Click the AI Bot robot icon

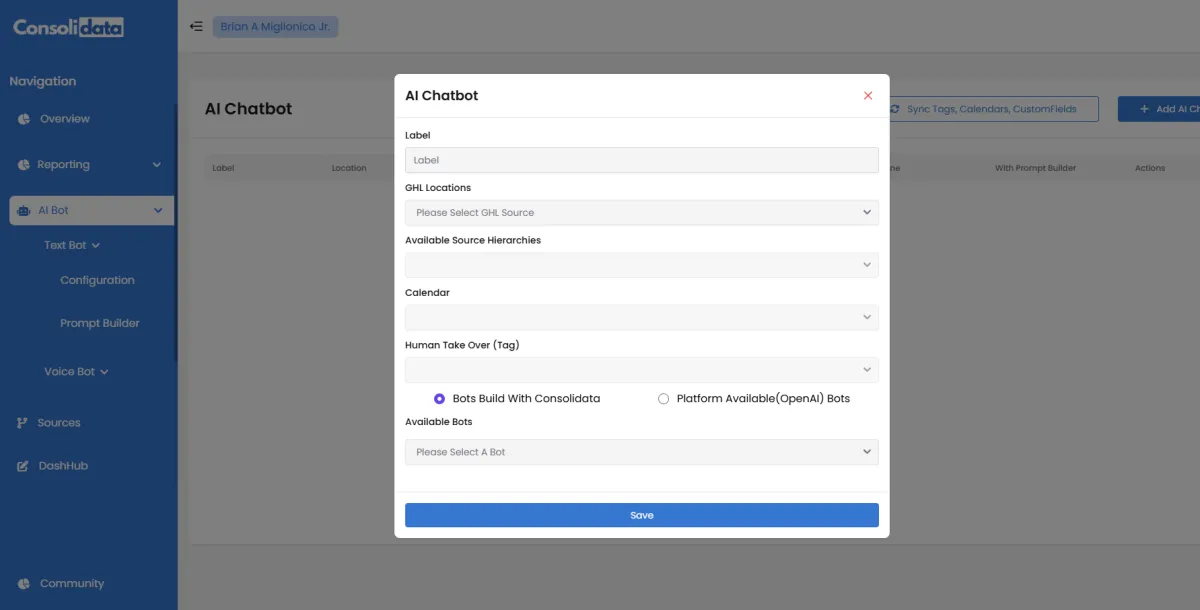(24, 210)
